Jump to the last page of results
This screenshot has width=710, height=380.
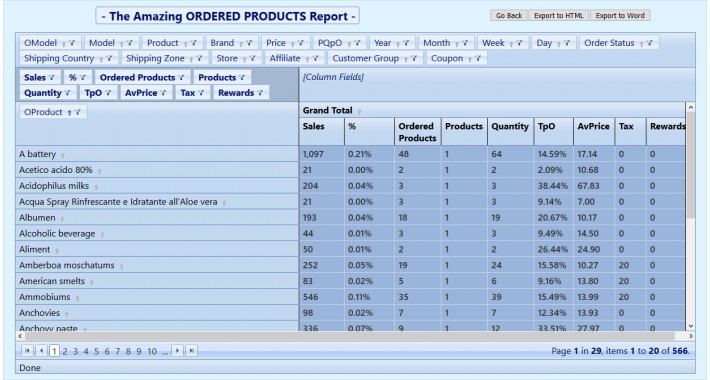(192, 351)
